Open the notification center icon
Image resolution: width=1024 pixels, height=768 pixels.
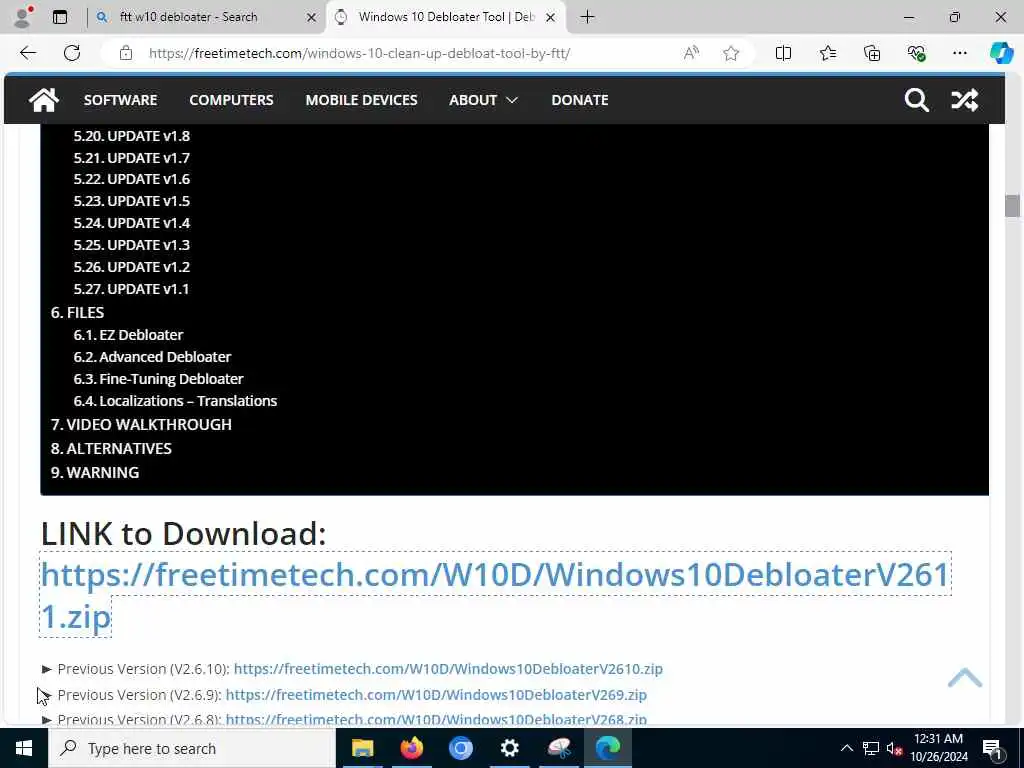pyautogui.click(x=992, y=749)
